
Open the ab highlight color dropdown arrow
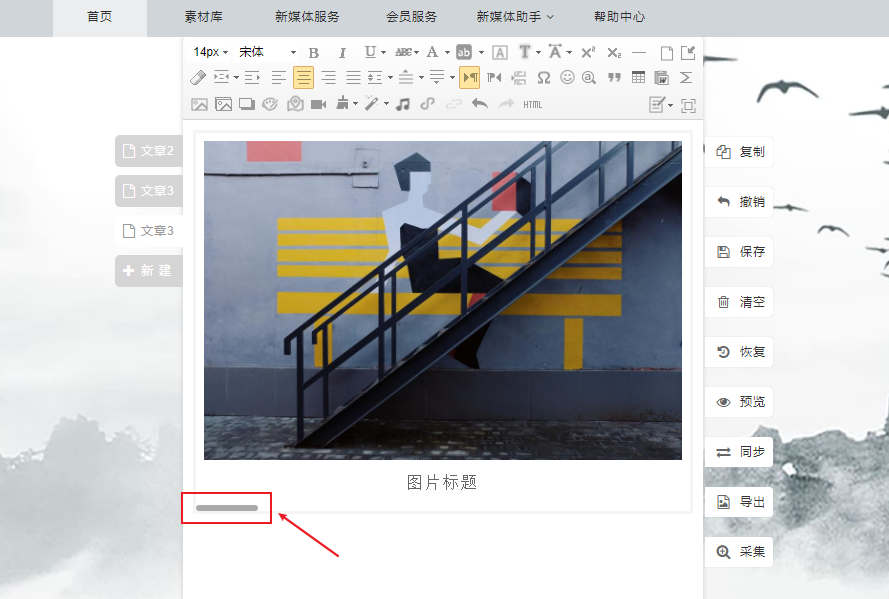pyautogui.click(x=481, y=53)
